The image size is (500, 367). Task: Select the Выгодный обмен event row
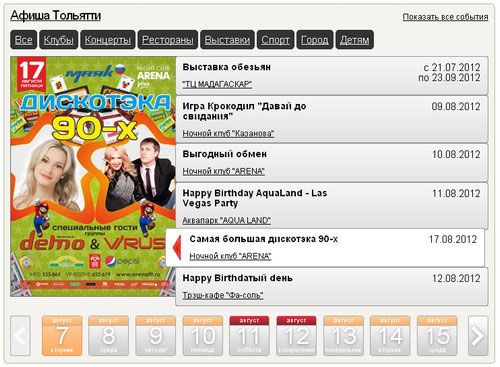coord(332,163)
